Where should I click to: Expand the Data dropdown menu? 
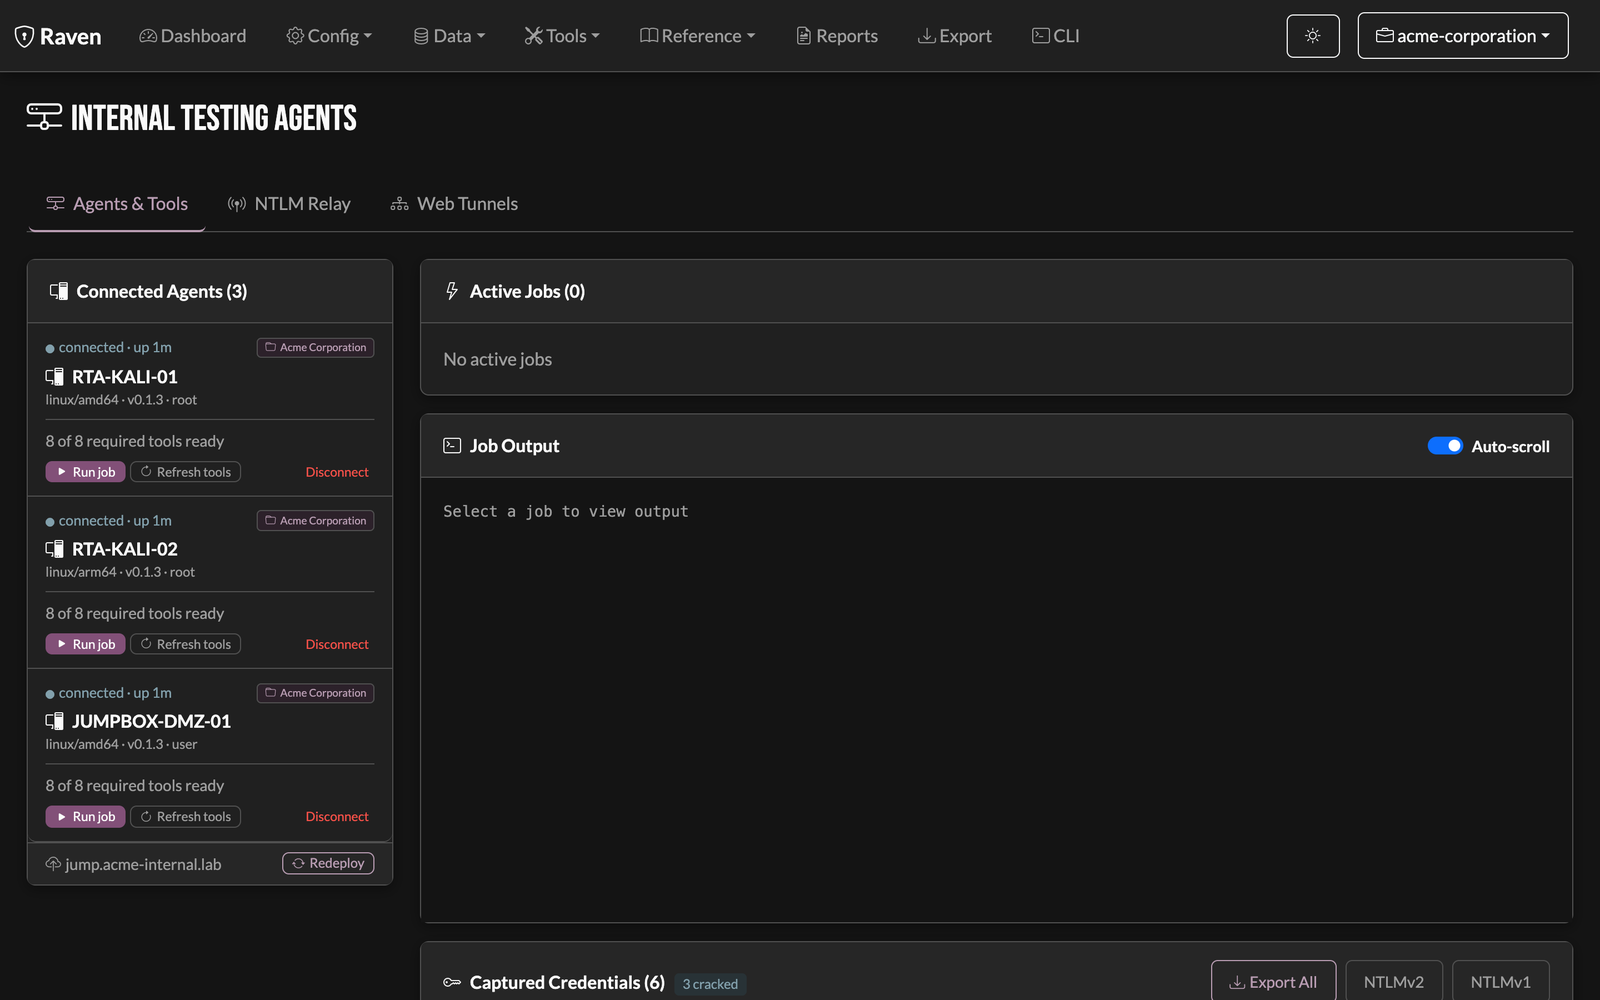449,36
